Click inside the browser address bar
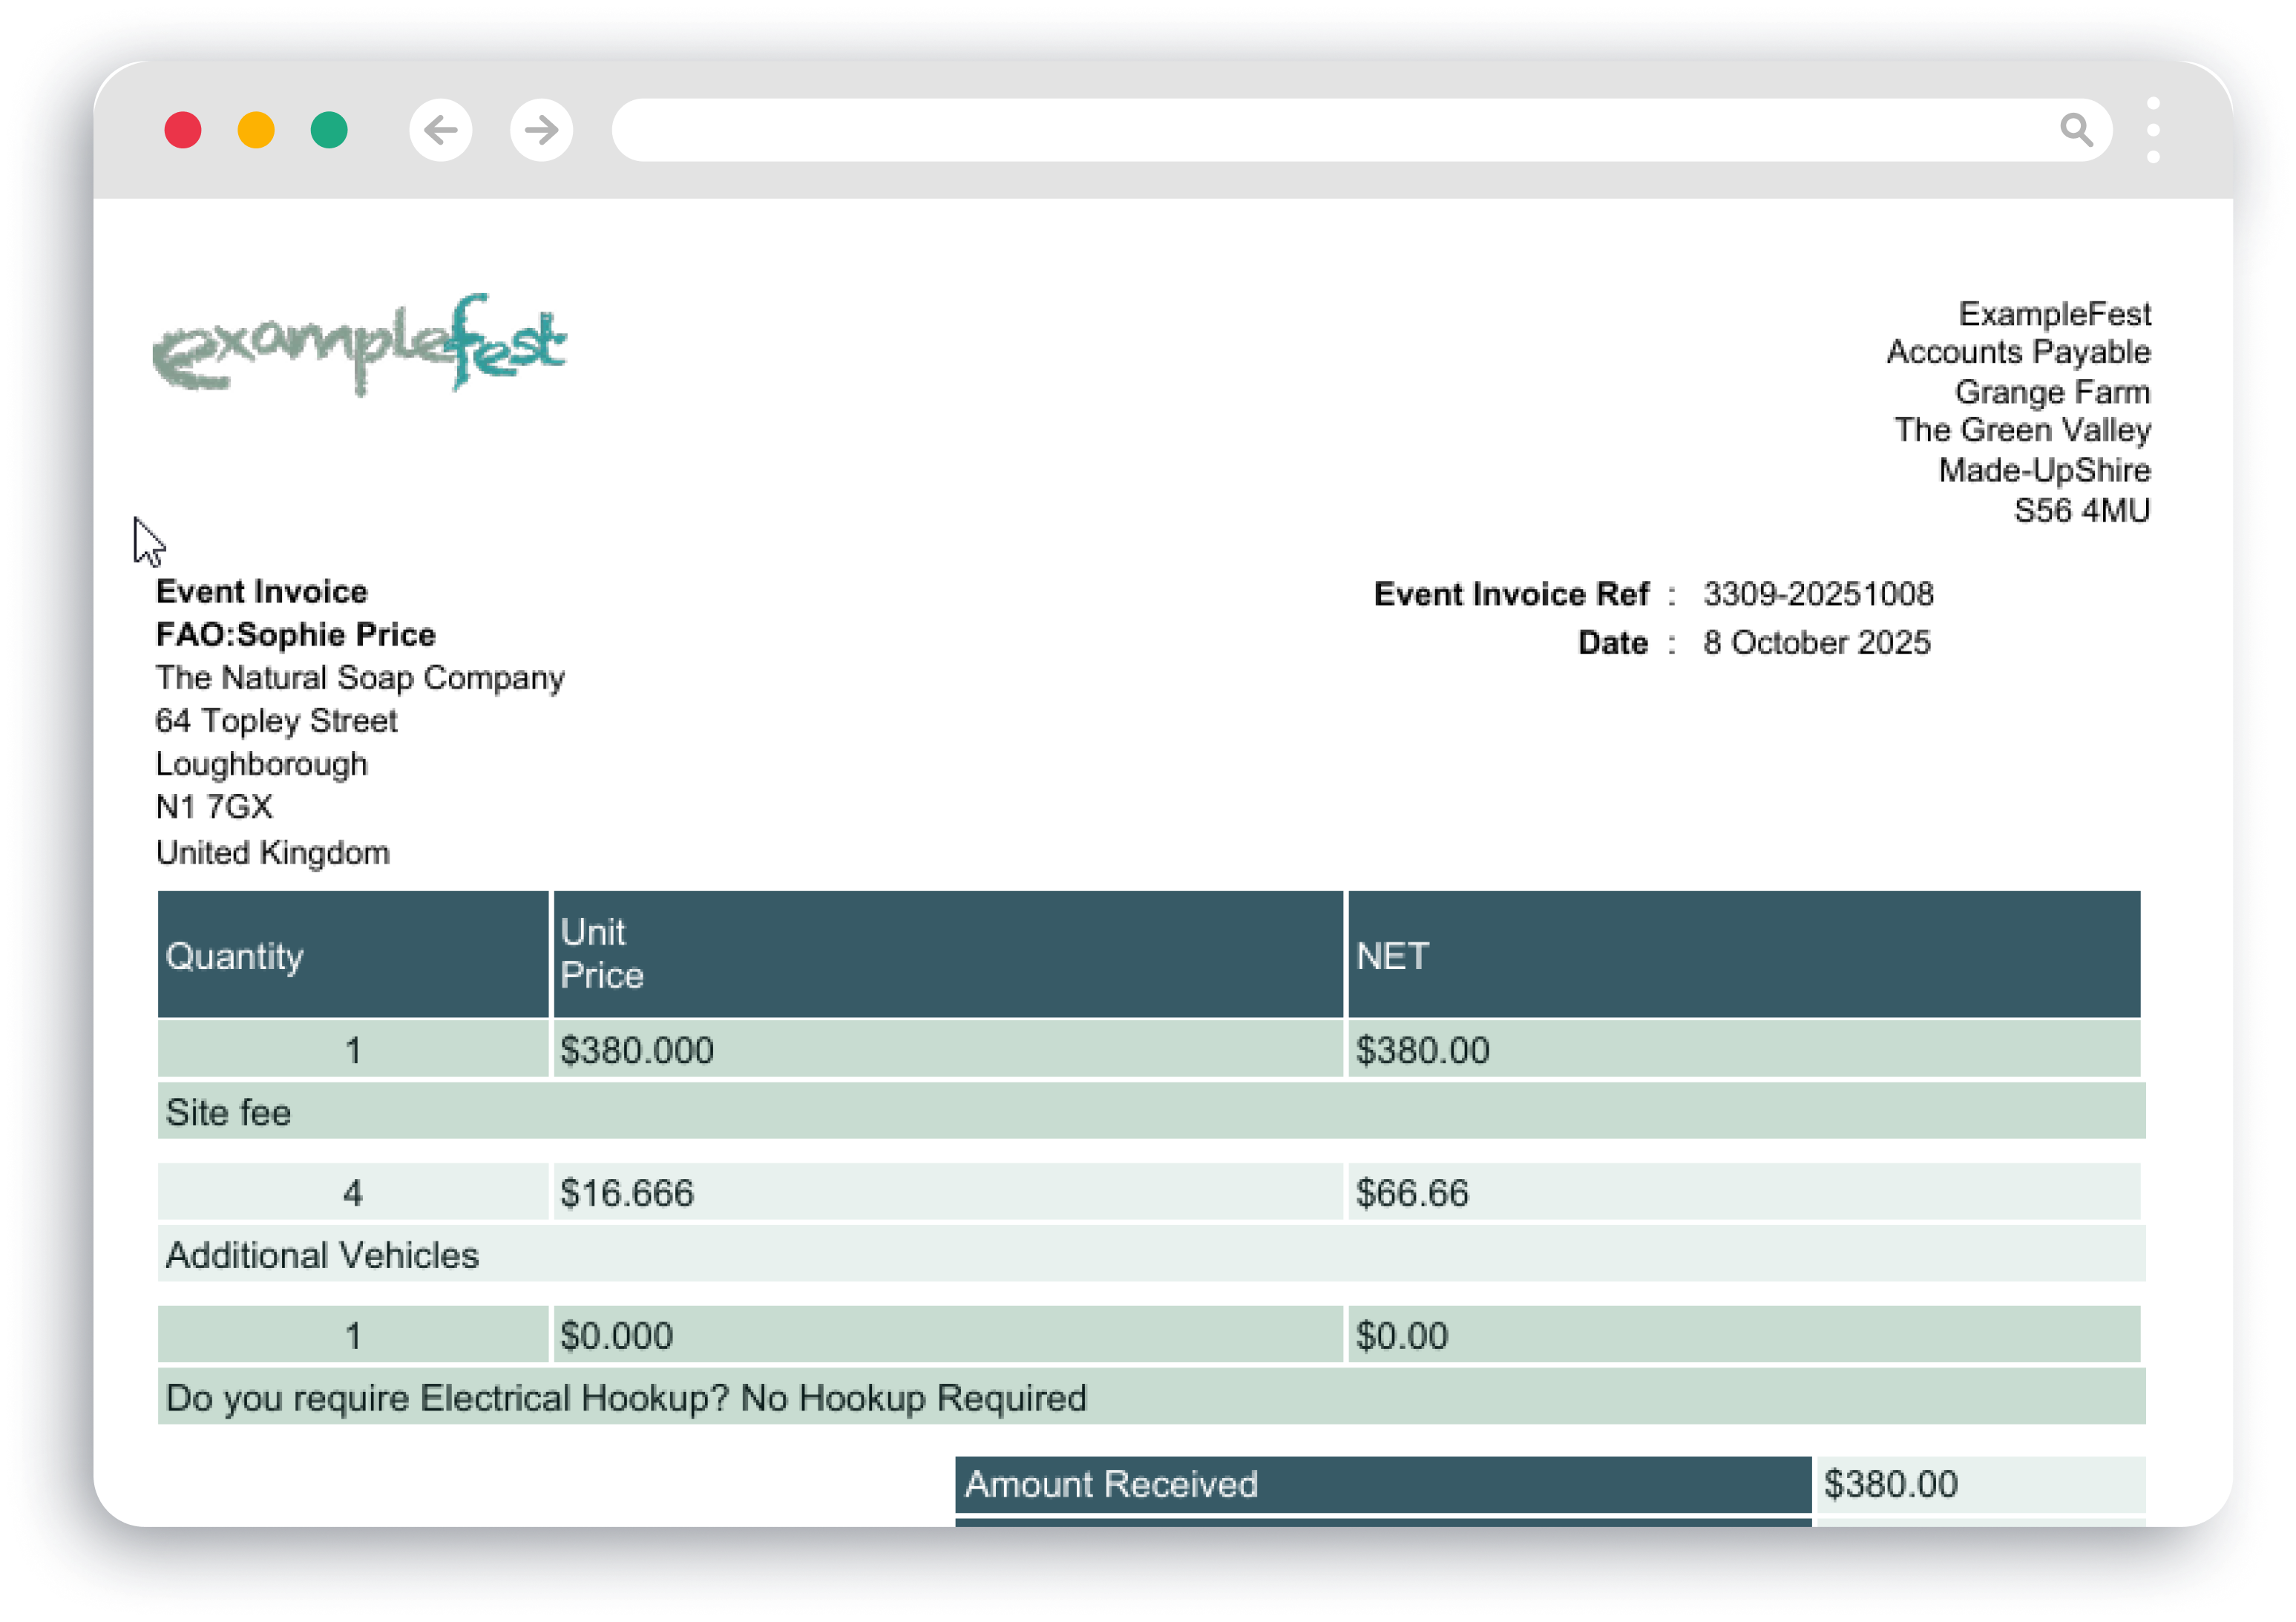 coord(1300,130)
